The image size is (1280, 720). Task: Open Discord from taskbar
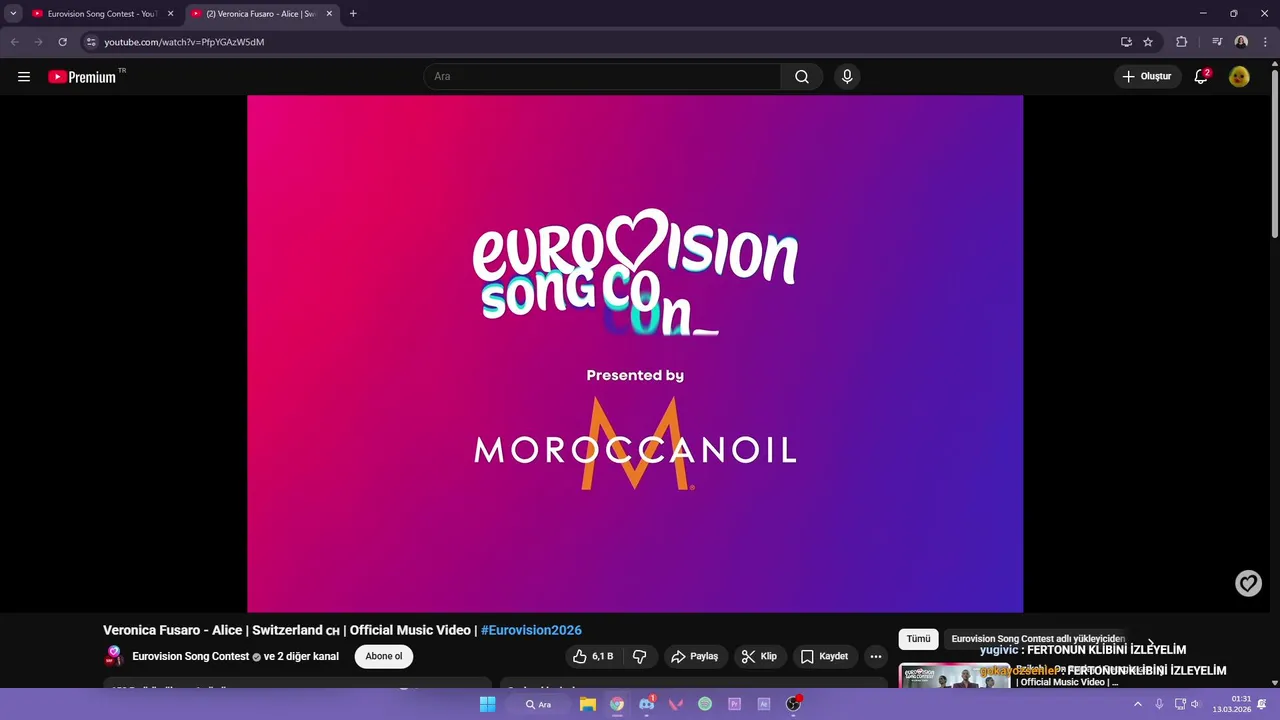647,704
